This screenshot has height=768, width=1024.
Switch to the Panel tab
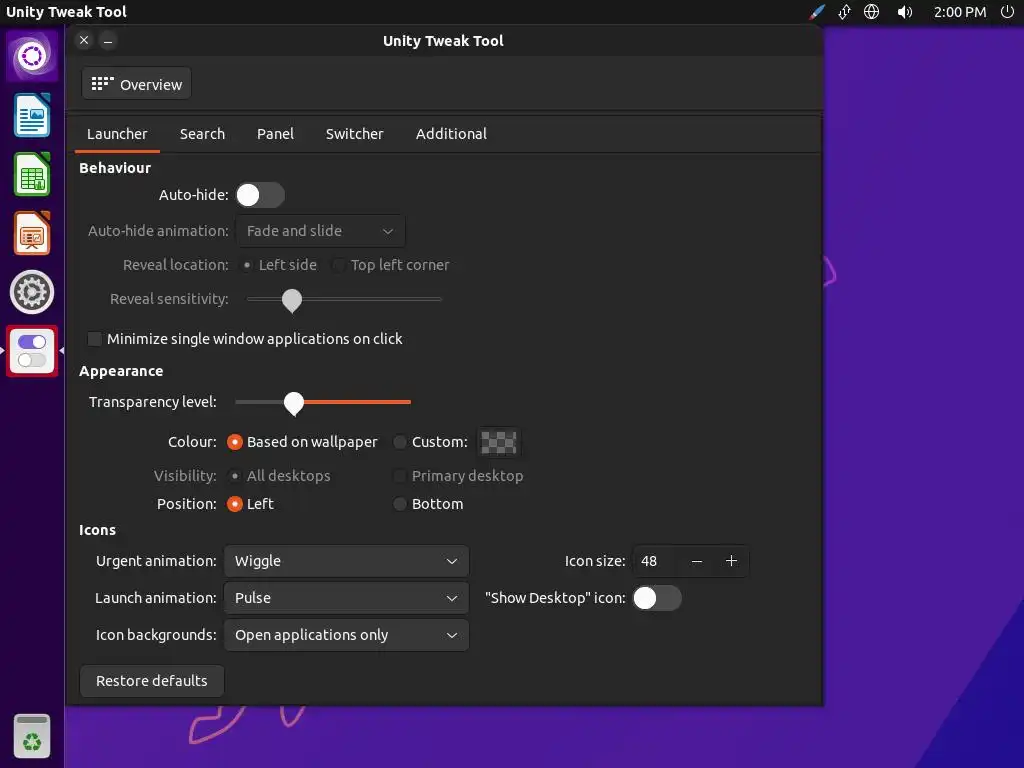(275, 134)
